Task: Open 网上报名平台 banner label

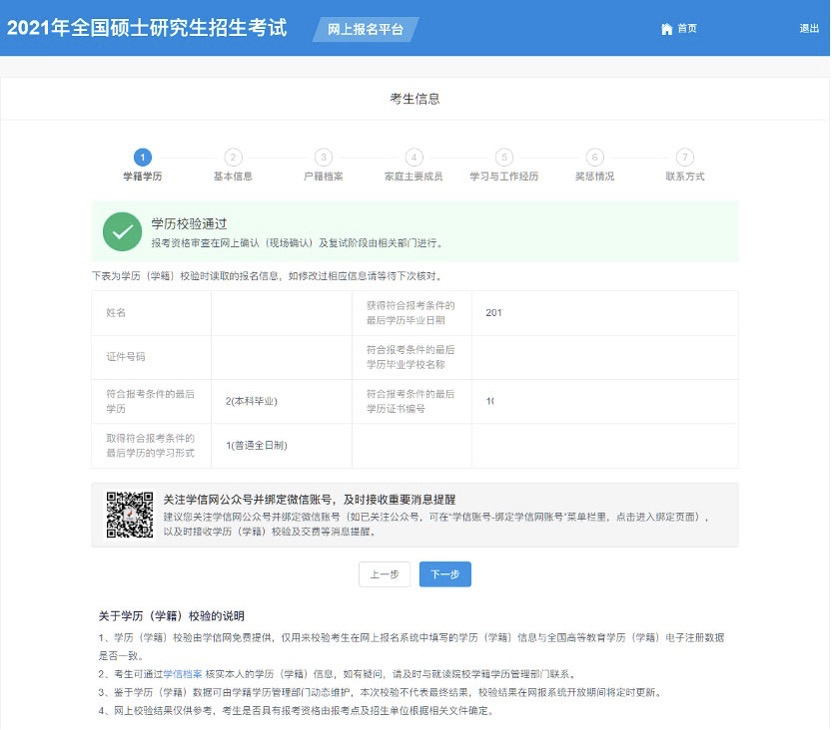Action: point(365,29)
